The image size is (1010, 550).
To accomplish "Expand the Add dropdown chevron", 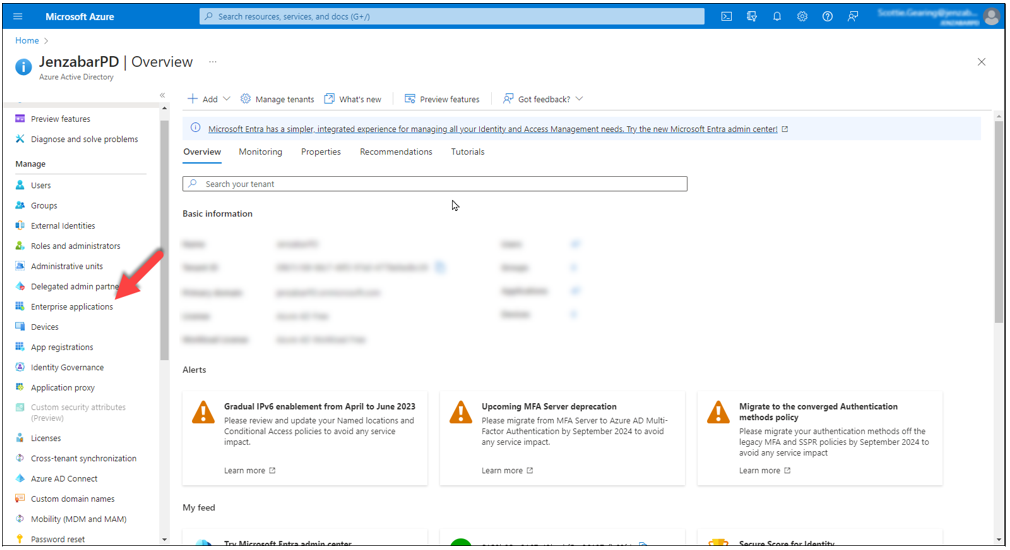I will [x=226, y=99].
